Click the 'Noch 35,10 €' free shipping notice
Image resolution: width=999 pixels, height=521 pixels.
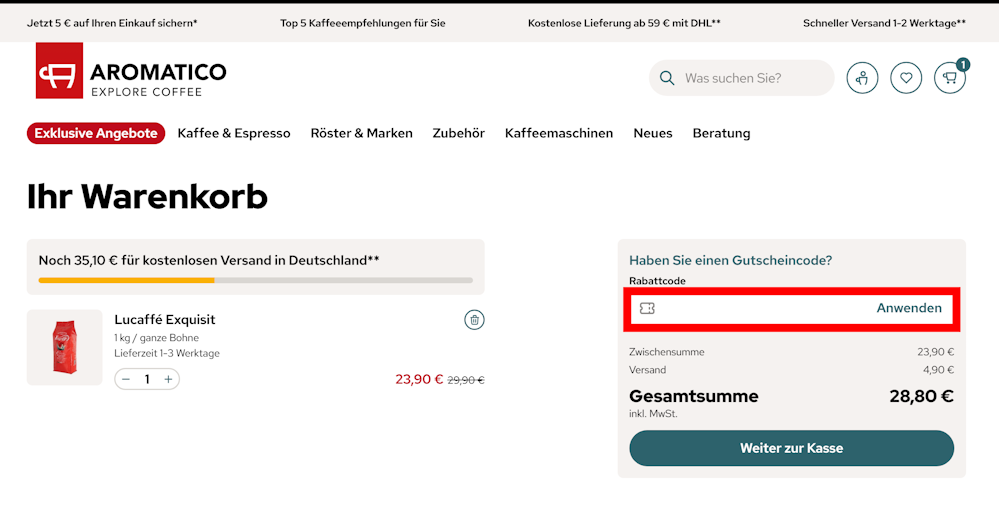pos(209,260)
